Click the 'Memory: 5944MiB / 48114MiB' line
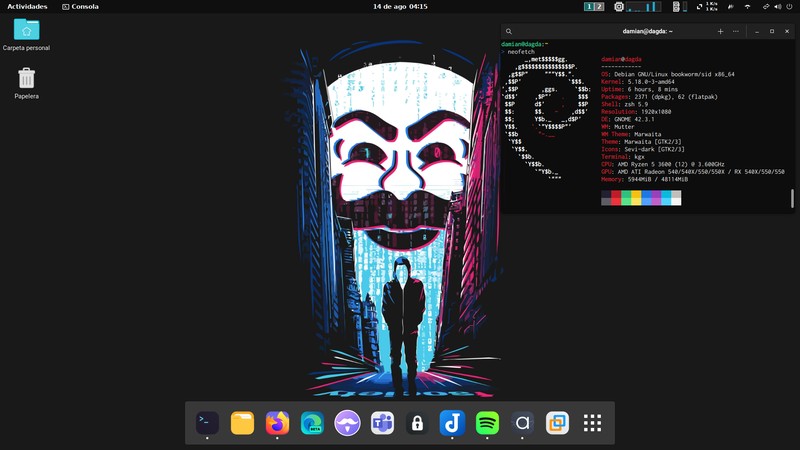Image resolution: width=800 pixels, height=450 pixels. coord(644,179)
